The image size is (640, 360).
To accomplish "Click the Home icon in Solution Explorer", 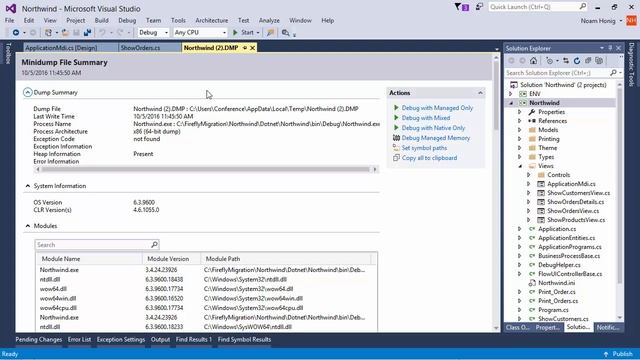I will pos(533,61).
